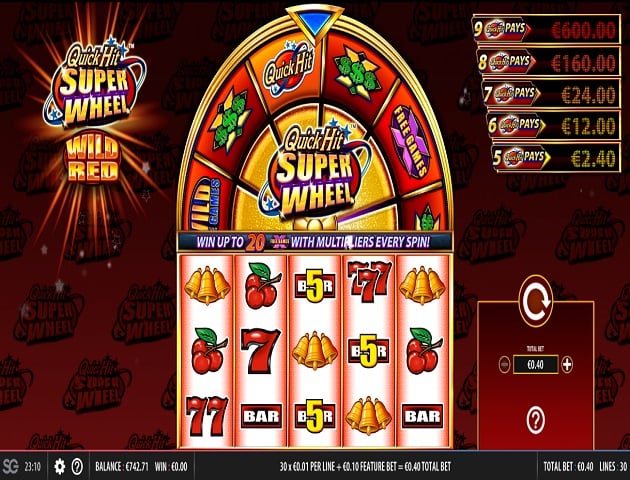Increase total bet with the plus button

click(x=567, y=365)
